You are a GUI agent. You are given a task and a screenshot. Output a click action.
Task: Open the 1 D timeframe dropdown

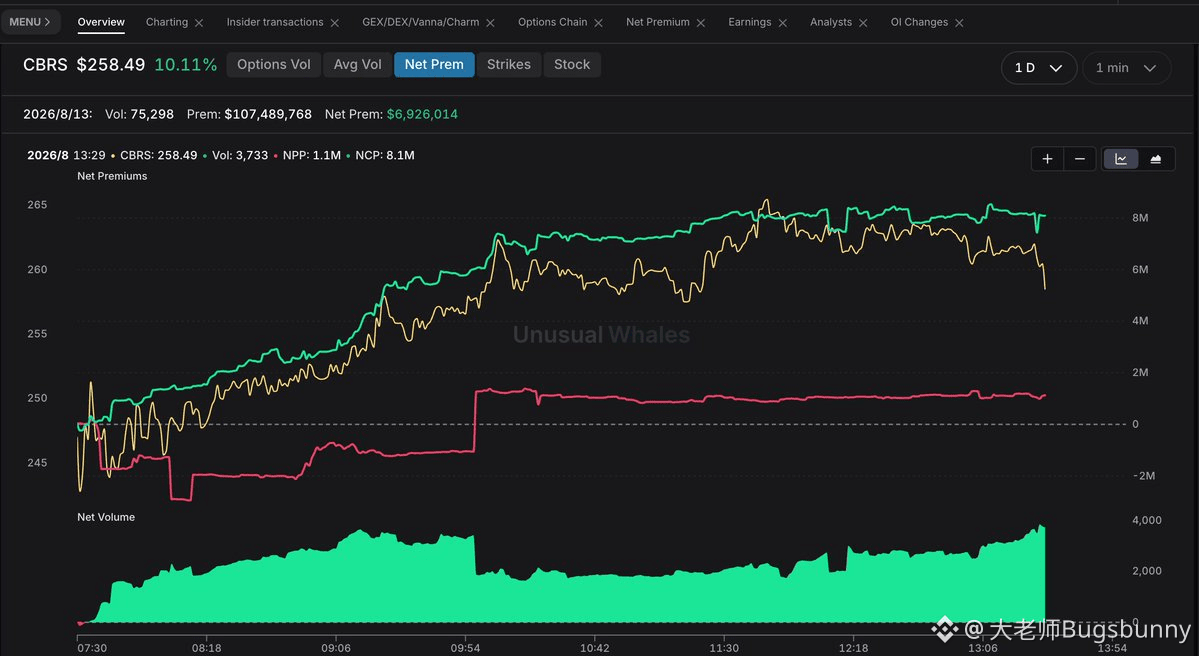(1038, 68)
